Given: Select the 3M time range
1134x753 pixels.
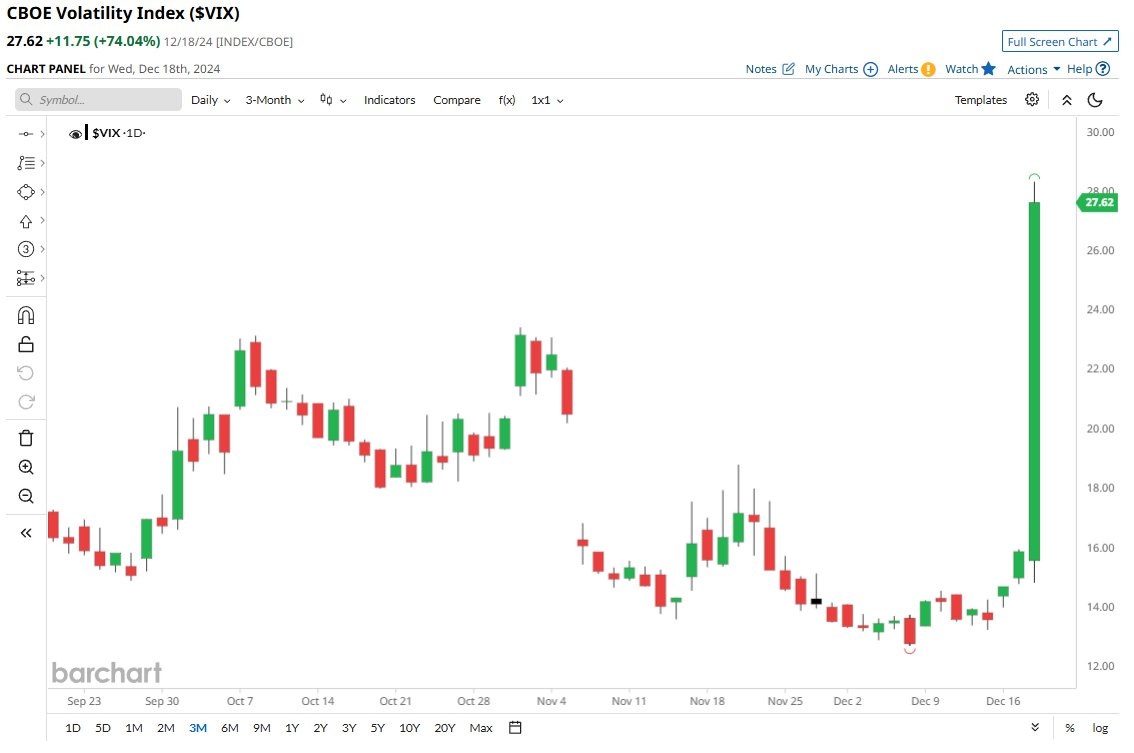Looking at the screenshot, I should (x=198, y=728).
